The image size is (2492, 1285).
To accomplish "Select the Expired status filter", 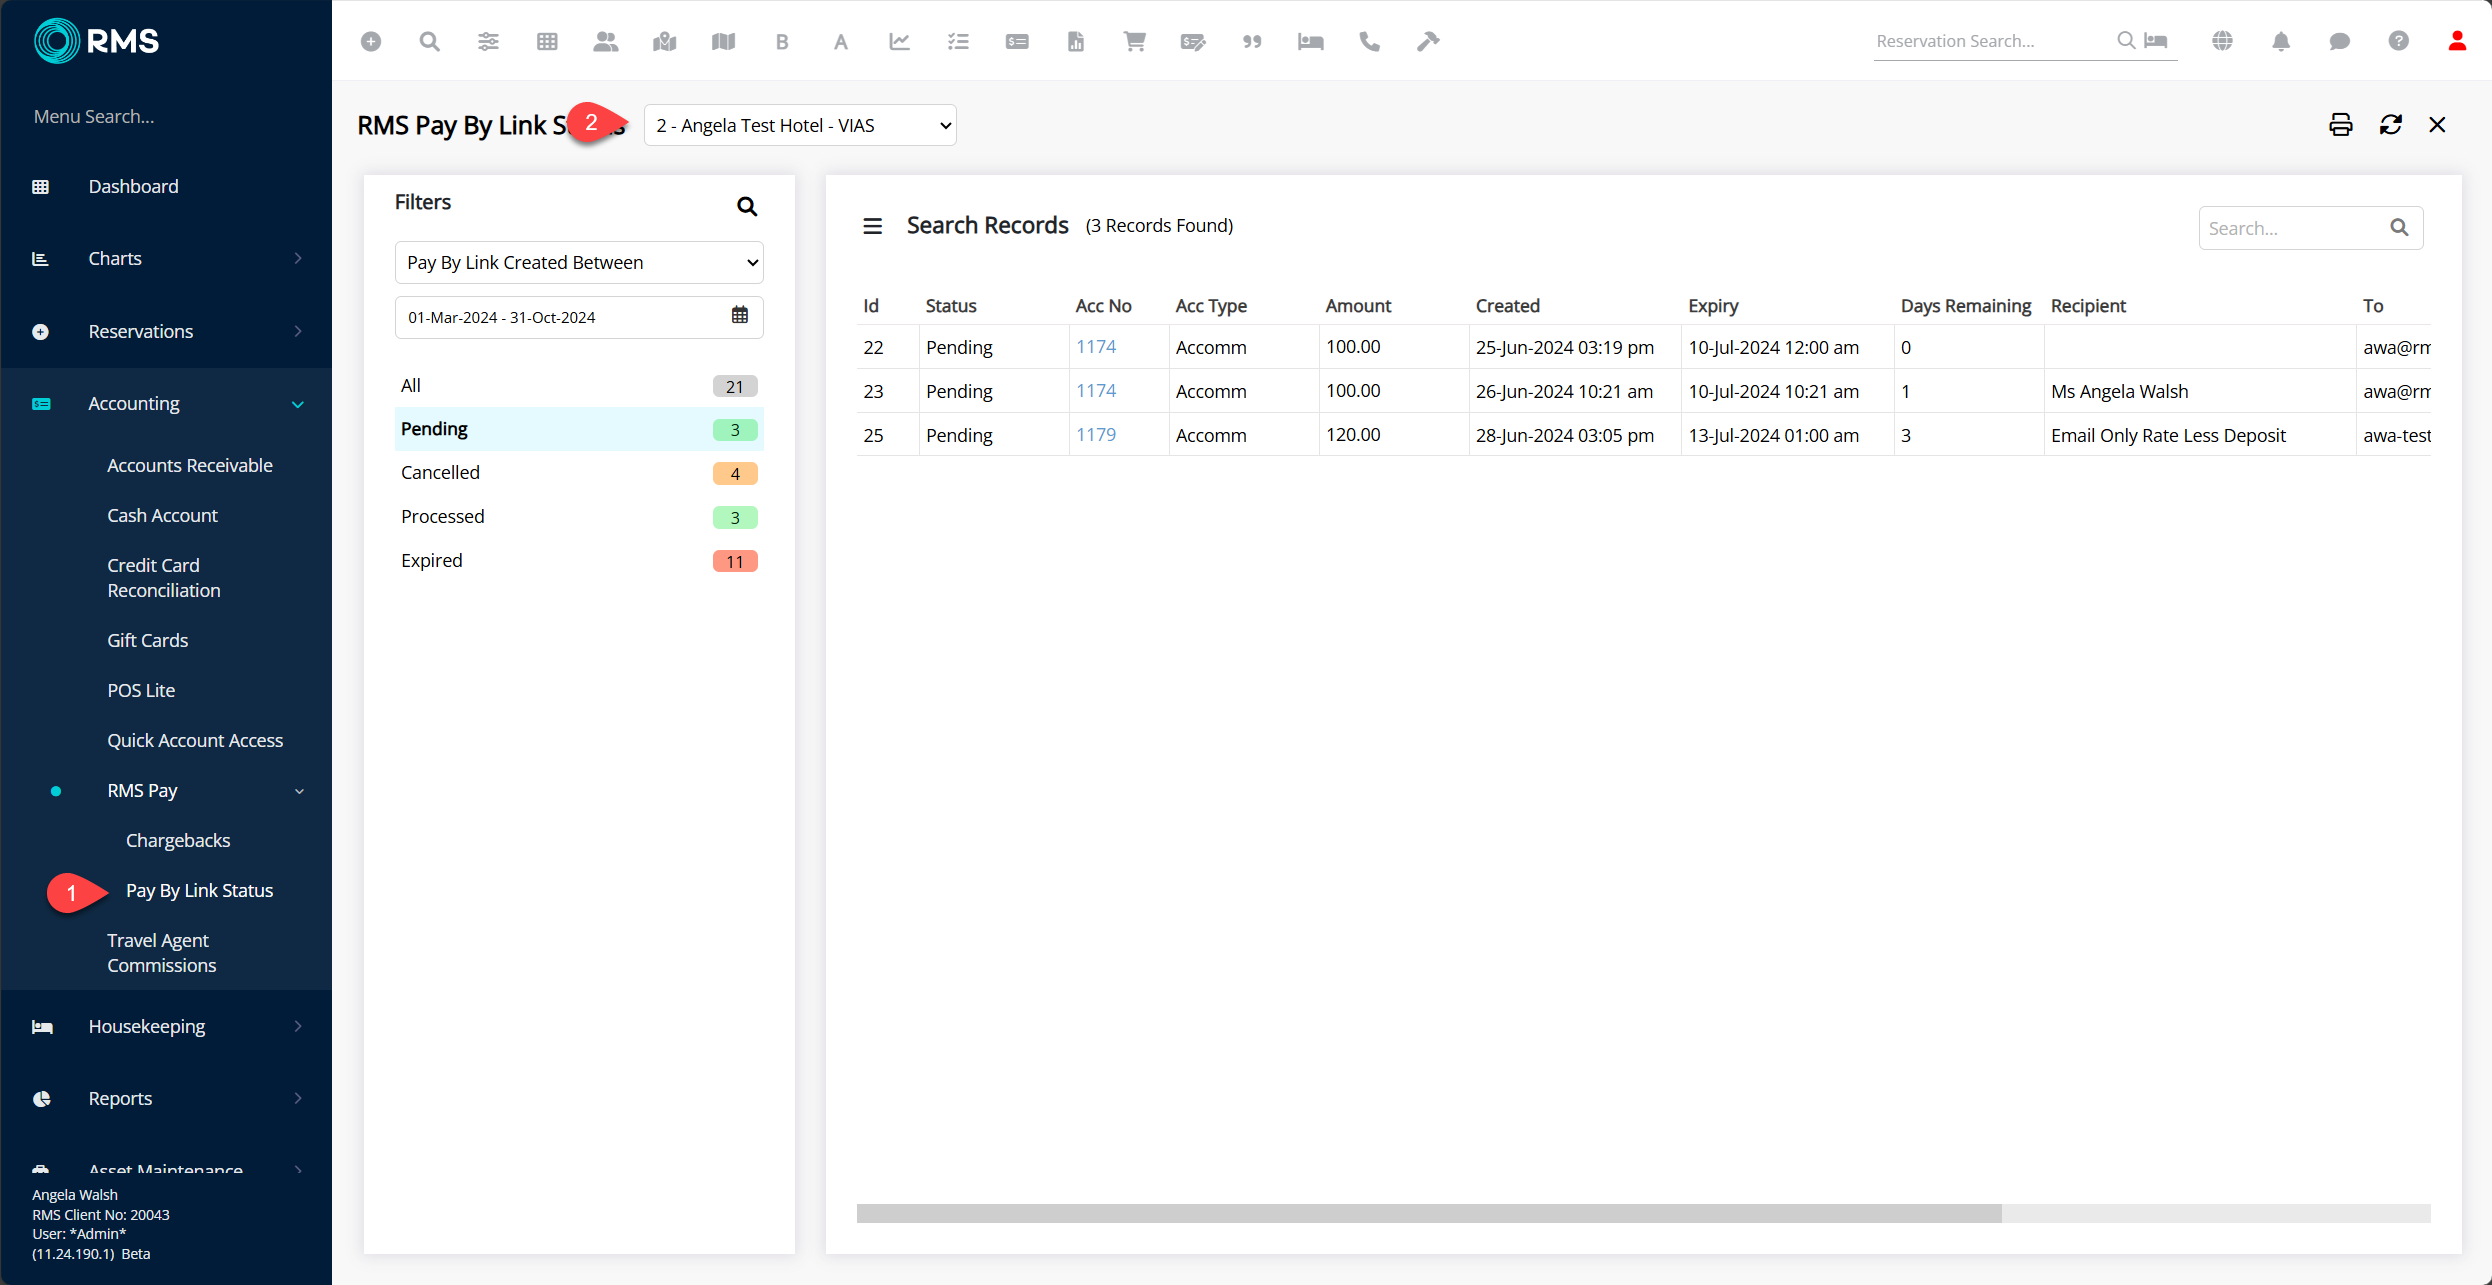I will 579,561.
